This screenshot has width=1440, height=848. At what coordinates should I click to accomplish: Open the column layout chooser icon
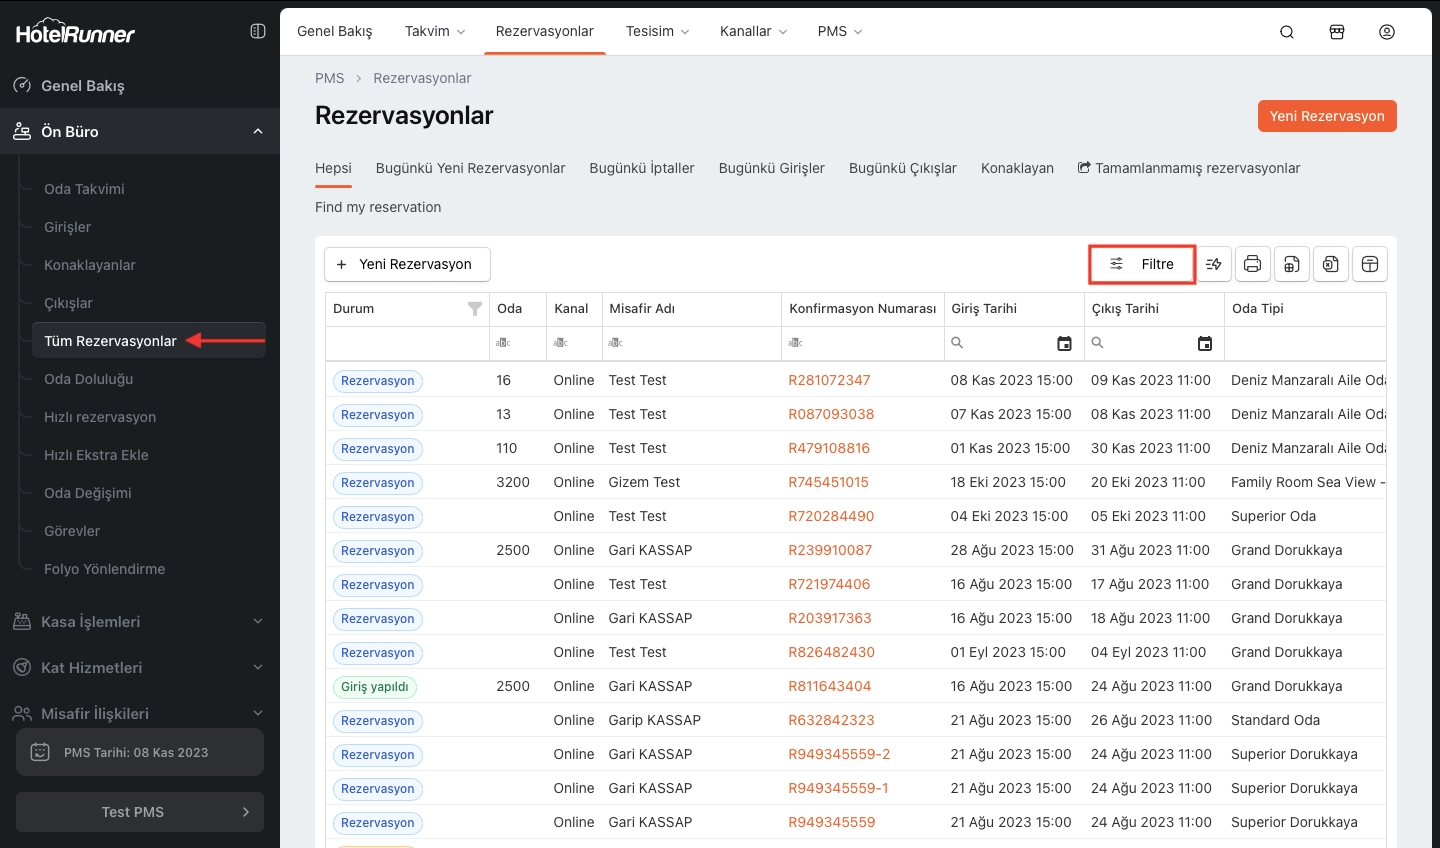1370,264
